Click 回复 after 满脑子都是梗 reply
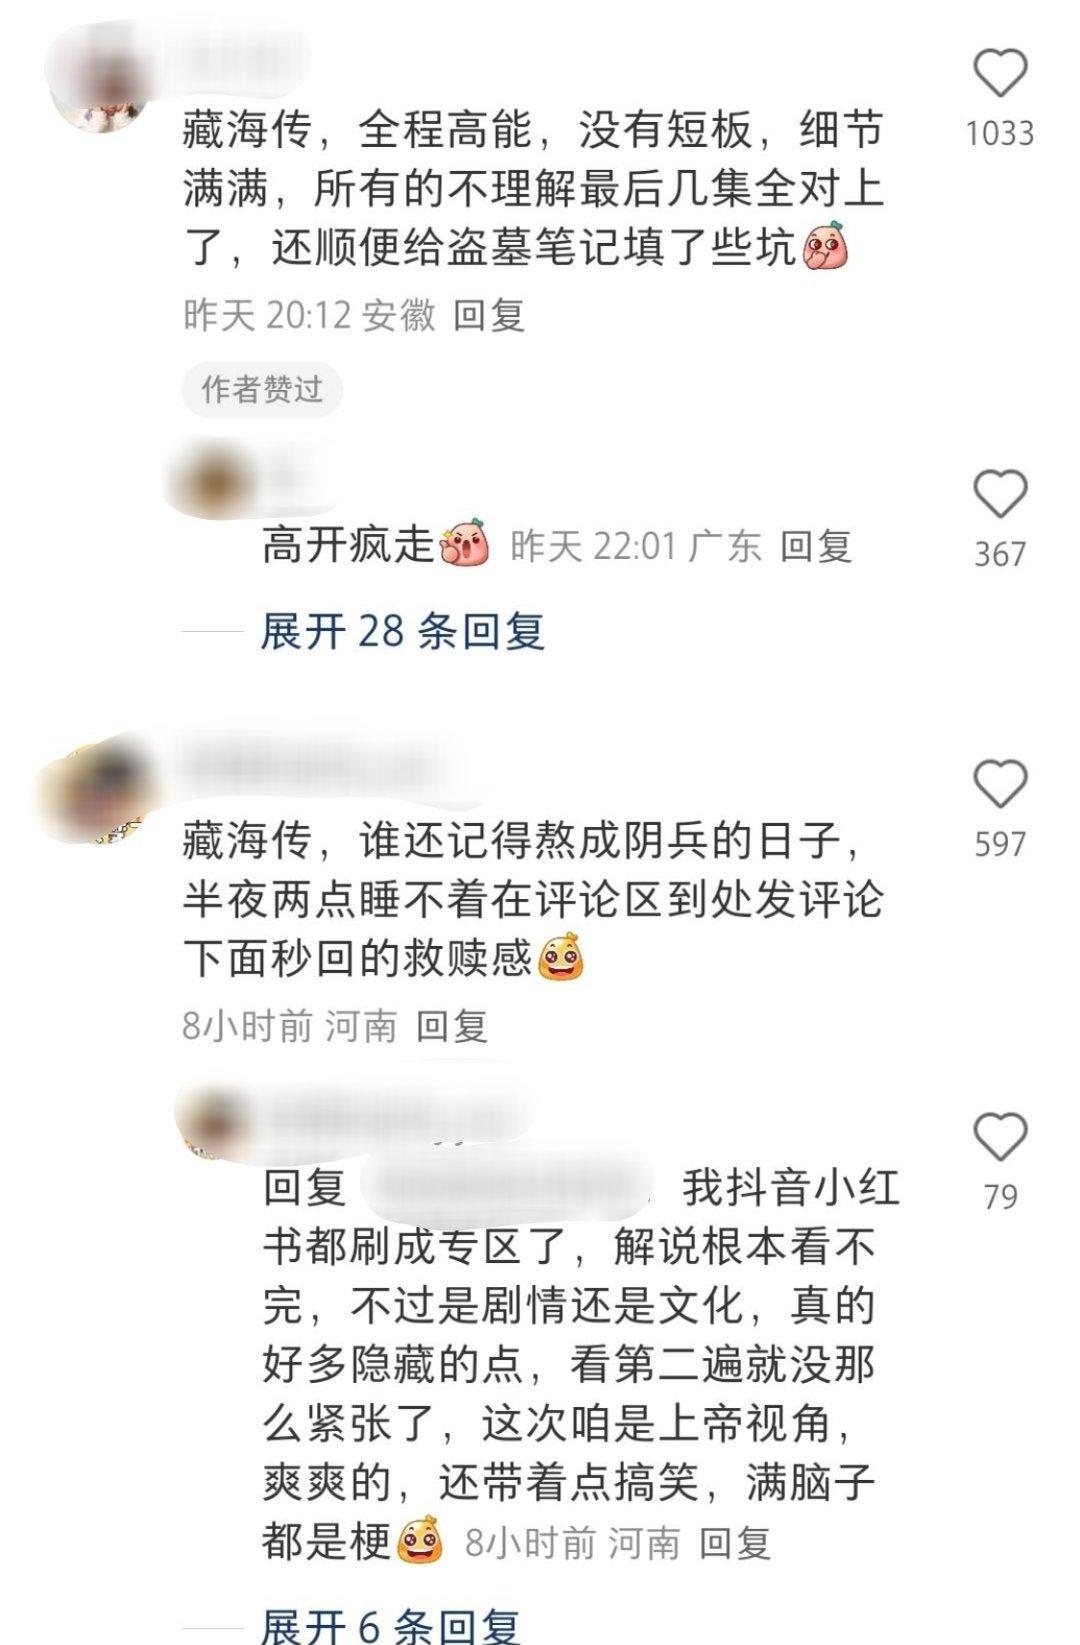This screenshot has width=1080, height=1645. click(x=735, y=1543)
